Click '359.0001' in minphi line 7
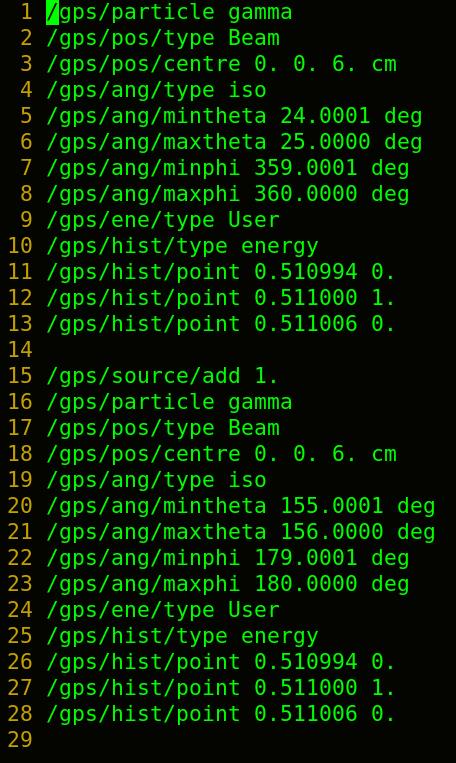Image resolution: width=456 pixels, height=763 pixels. [x=306, y=168]
